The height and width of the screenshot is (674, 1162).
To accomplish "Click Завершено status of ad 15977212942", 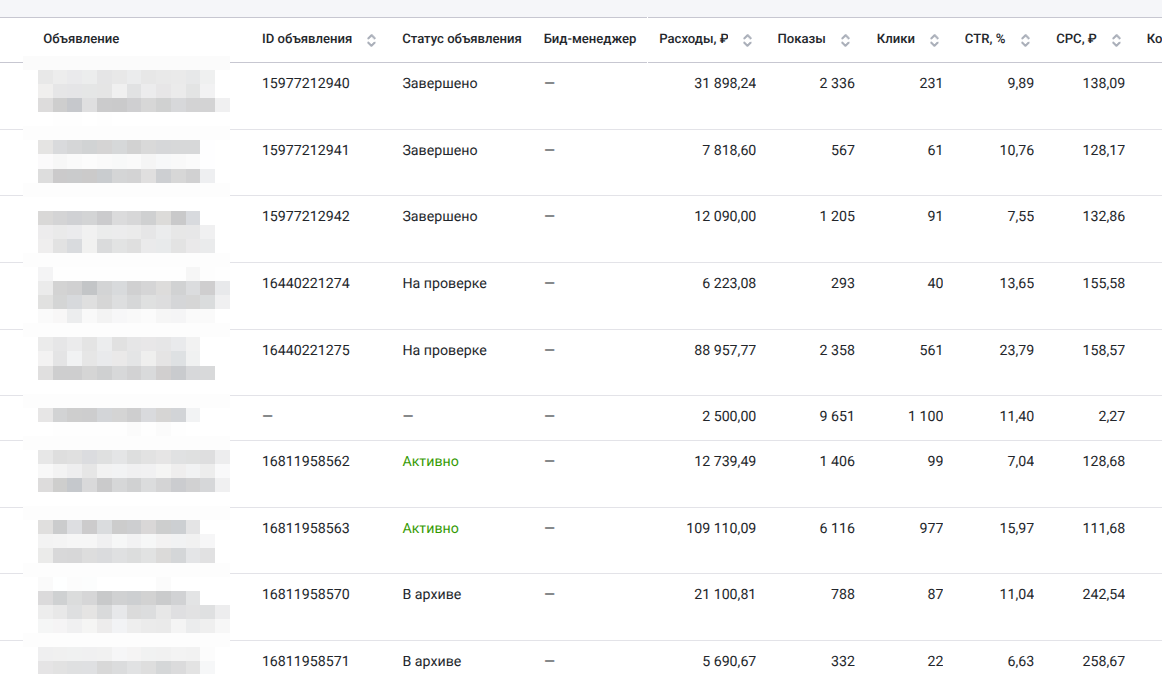I will (x=439, y=217).
